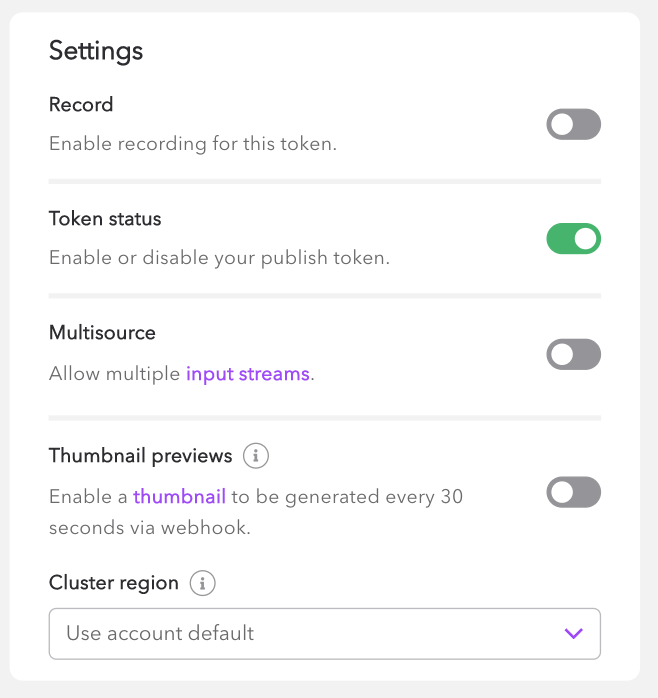The image size is (658, 698).
Task: Click the "seconds via webhook" description text
Action: click(149, 527)
